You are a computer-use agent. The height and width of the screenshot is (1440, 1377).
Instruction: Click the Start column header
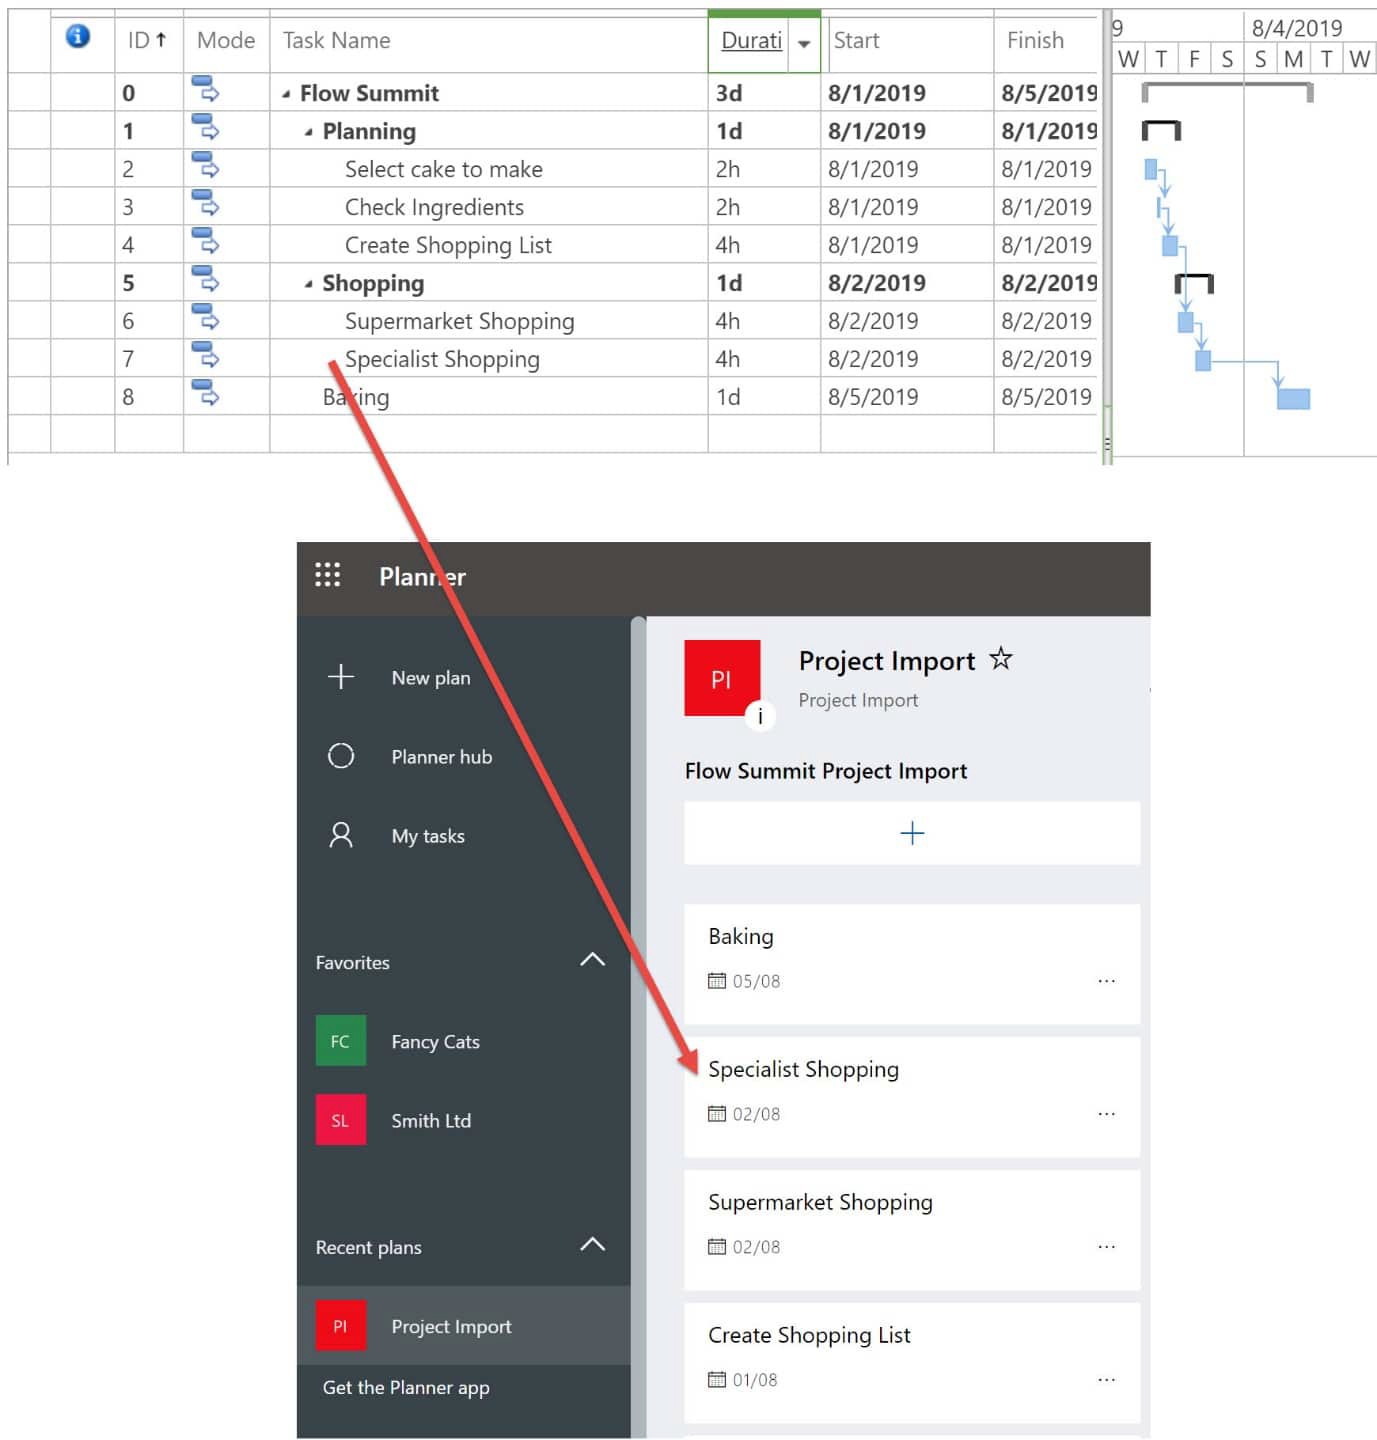[x=906, y=41]
